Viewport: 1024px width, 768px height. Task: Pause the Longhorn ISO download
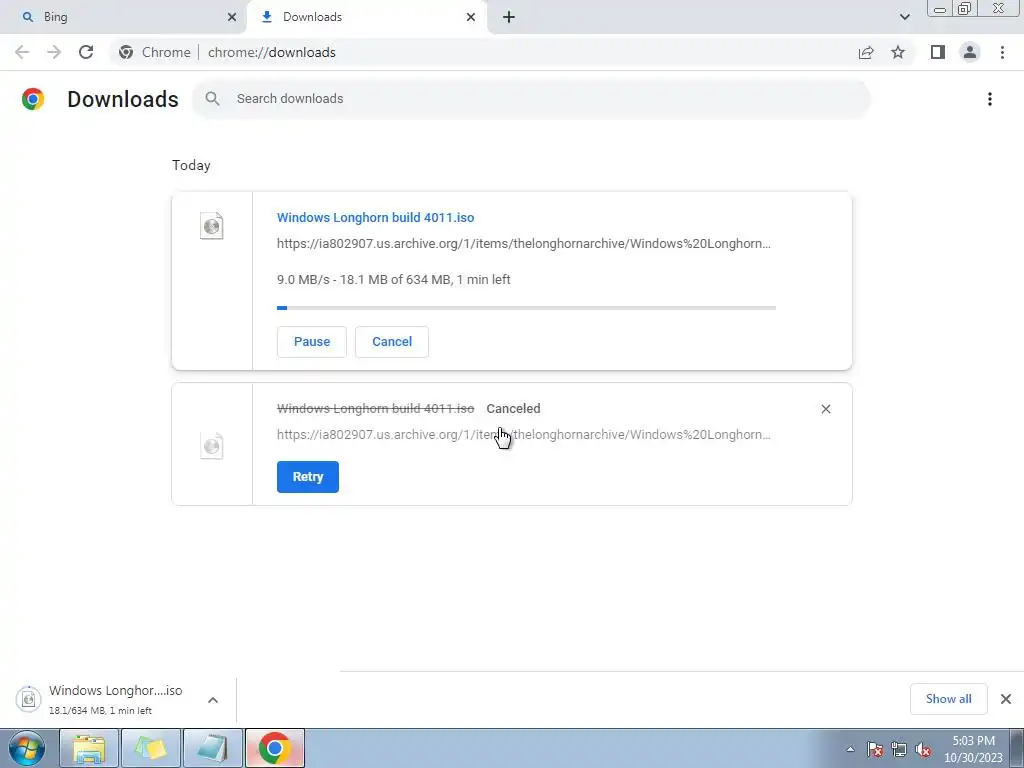tap(312, 342)
